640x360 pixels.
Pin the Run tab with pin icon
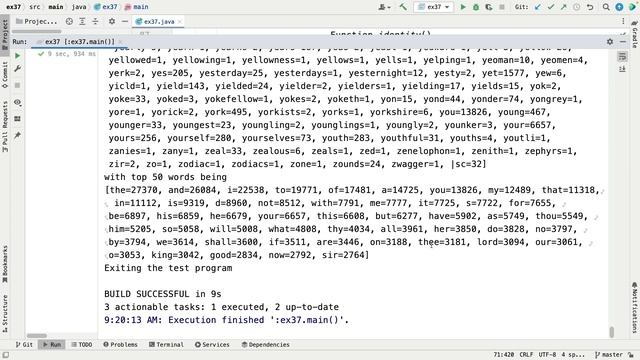[x=18, y=135]
